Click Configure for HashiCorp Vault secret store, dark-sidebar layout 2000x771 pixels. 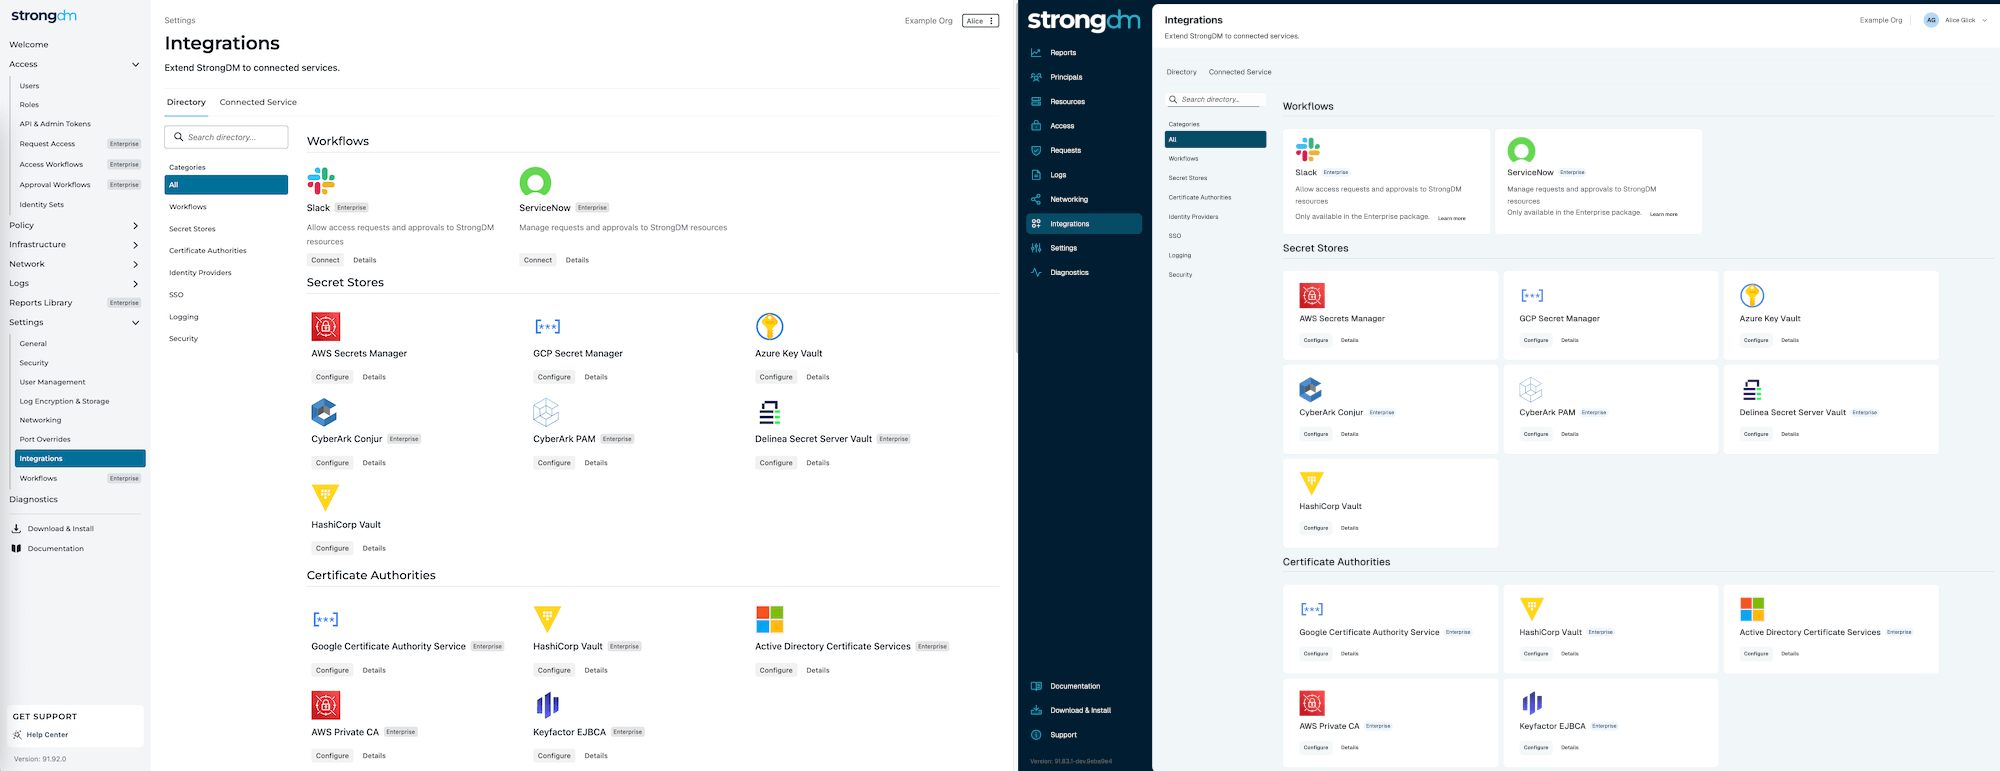[1316, 528]
